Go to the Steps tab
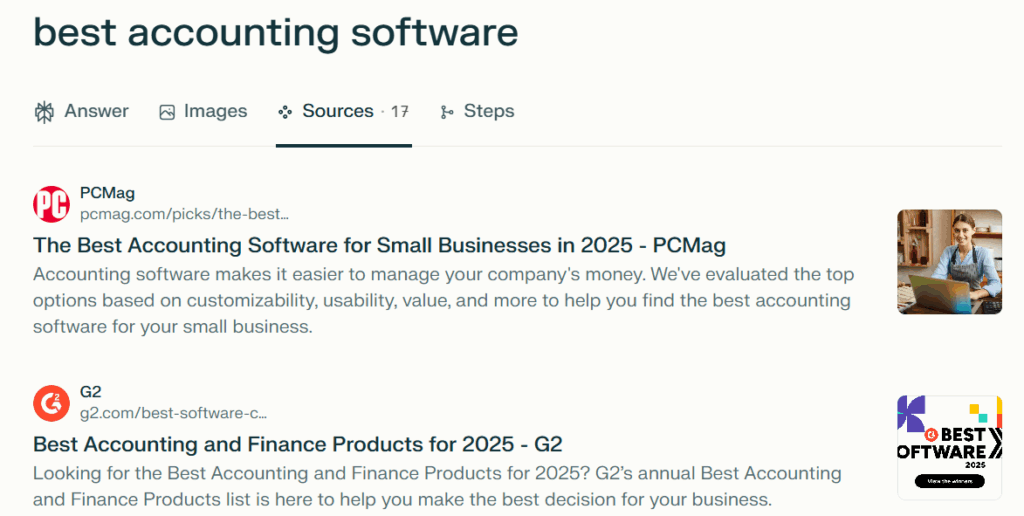The width and height of the screenshot is (1024, 516). pos(489,111)
